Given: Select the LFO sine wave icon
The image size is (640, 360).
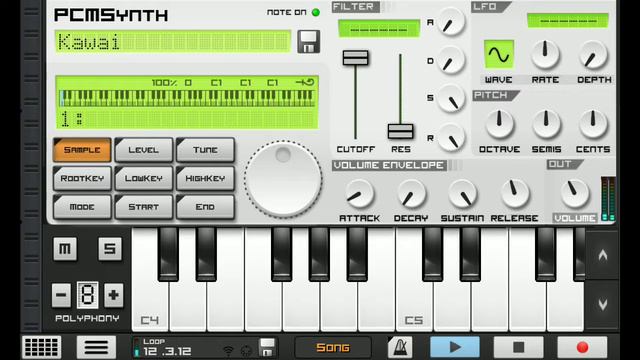Looking at the screenshot, I should (499, 54).
